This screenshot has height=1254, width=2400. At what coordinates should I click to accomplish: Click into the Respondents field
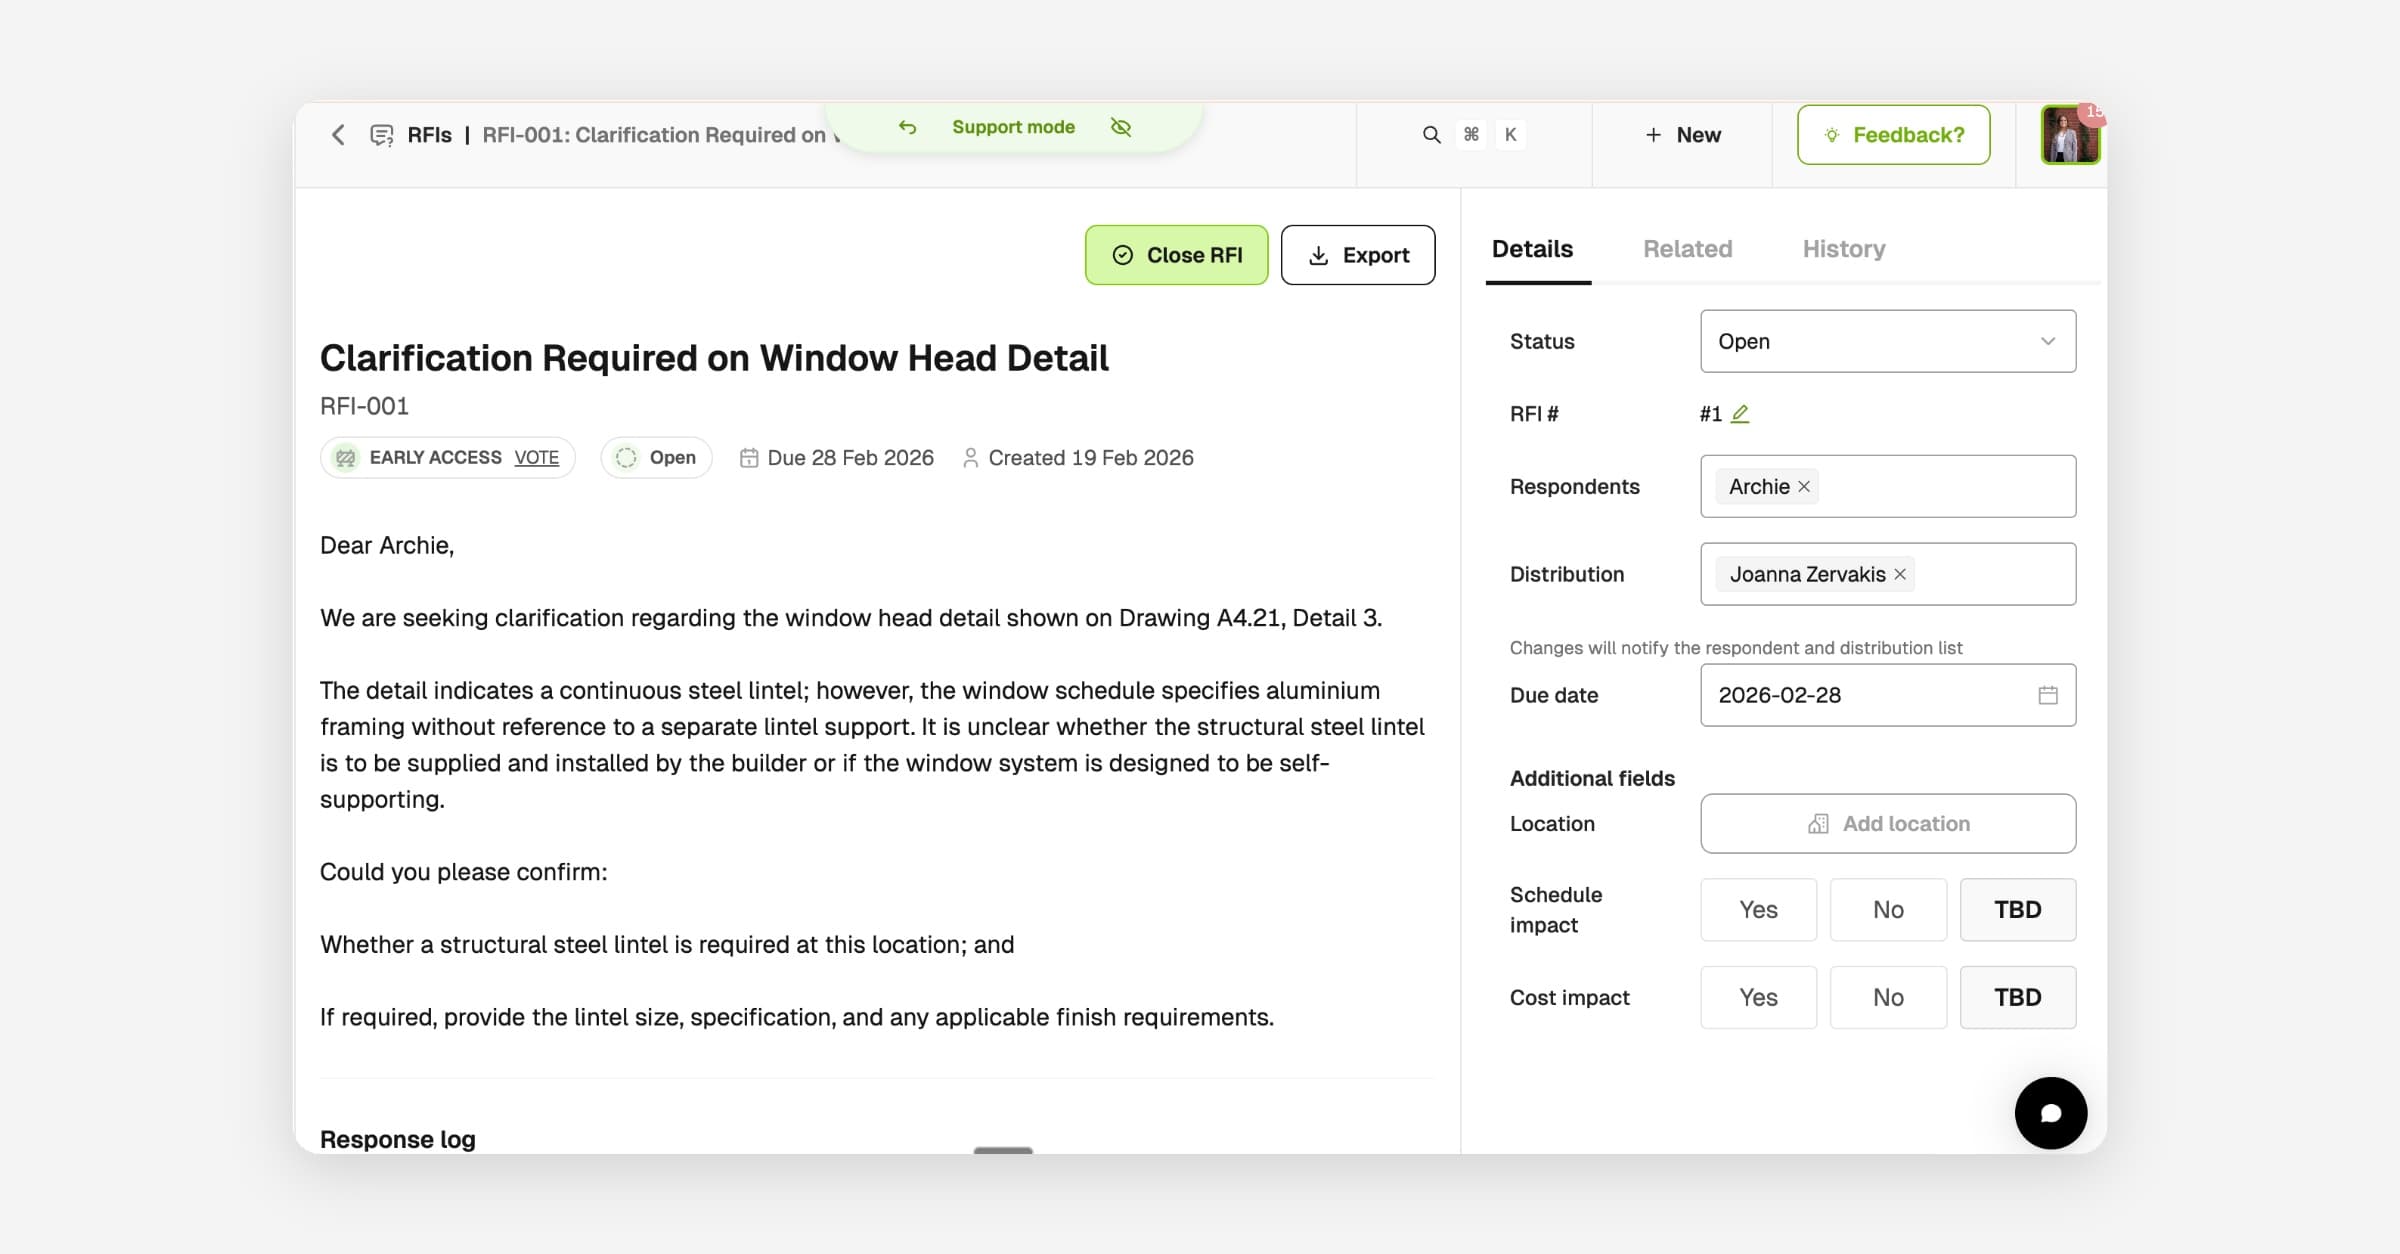point(1887,486)
